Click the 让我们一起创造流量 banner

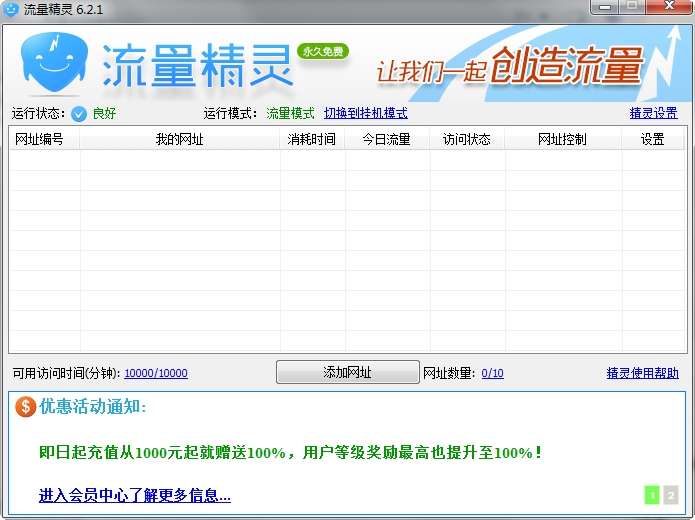[x=510, y=66]
